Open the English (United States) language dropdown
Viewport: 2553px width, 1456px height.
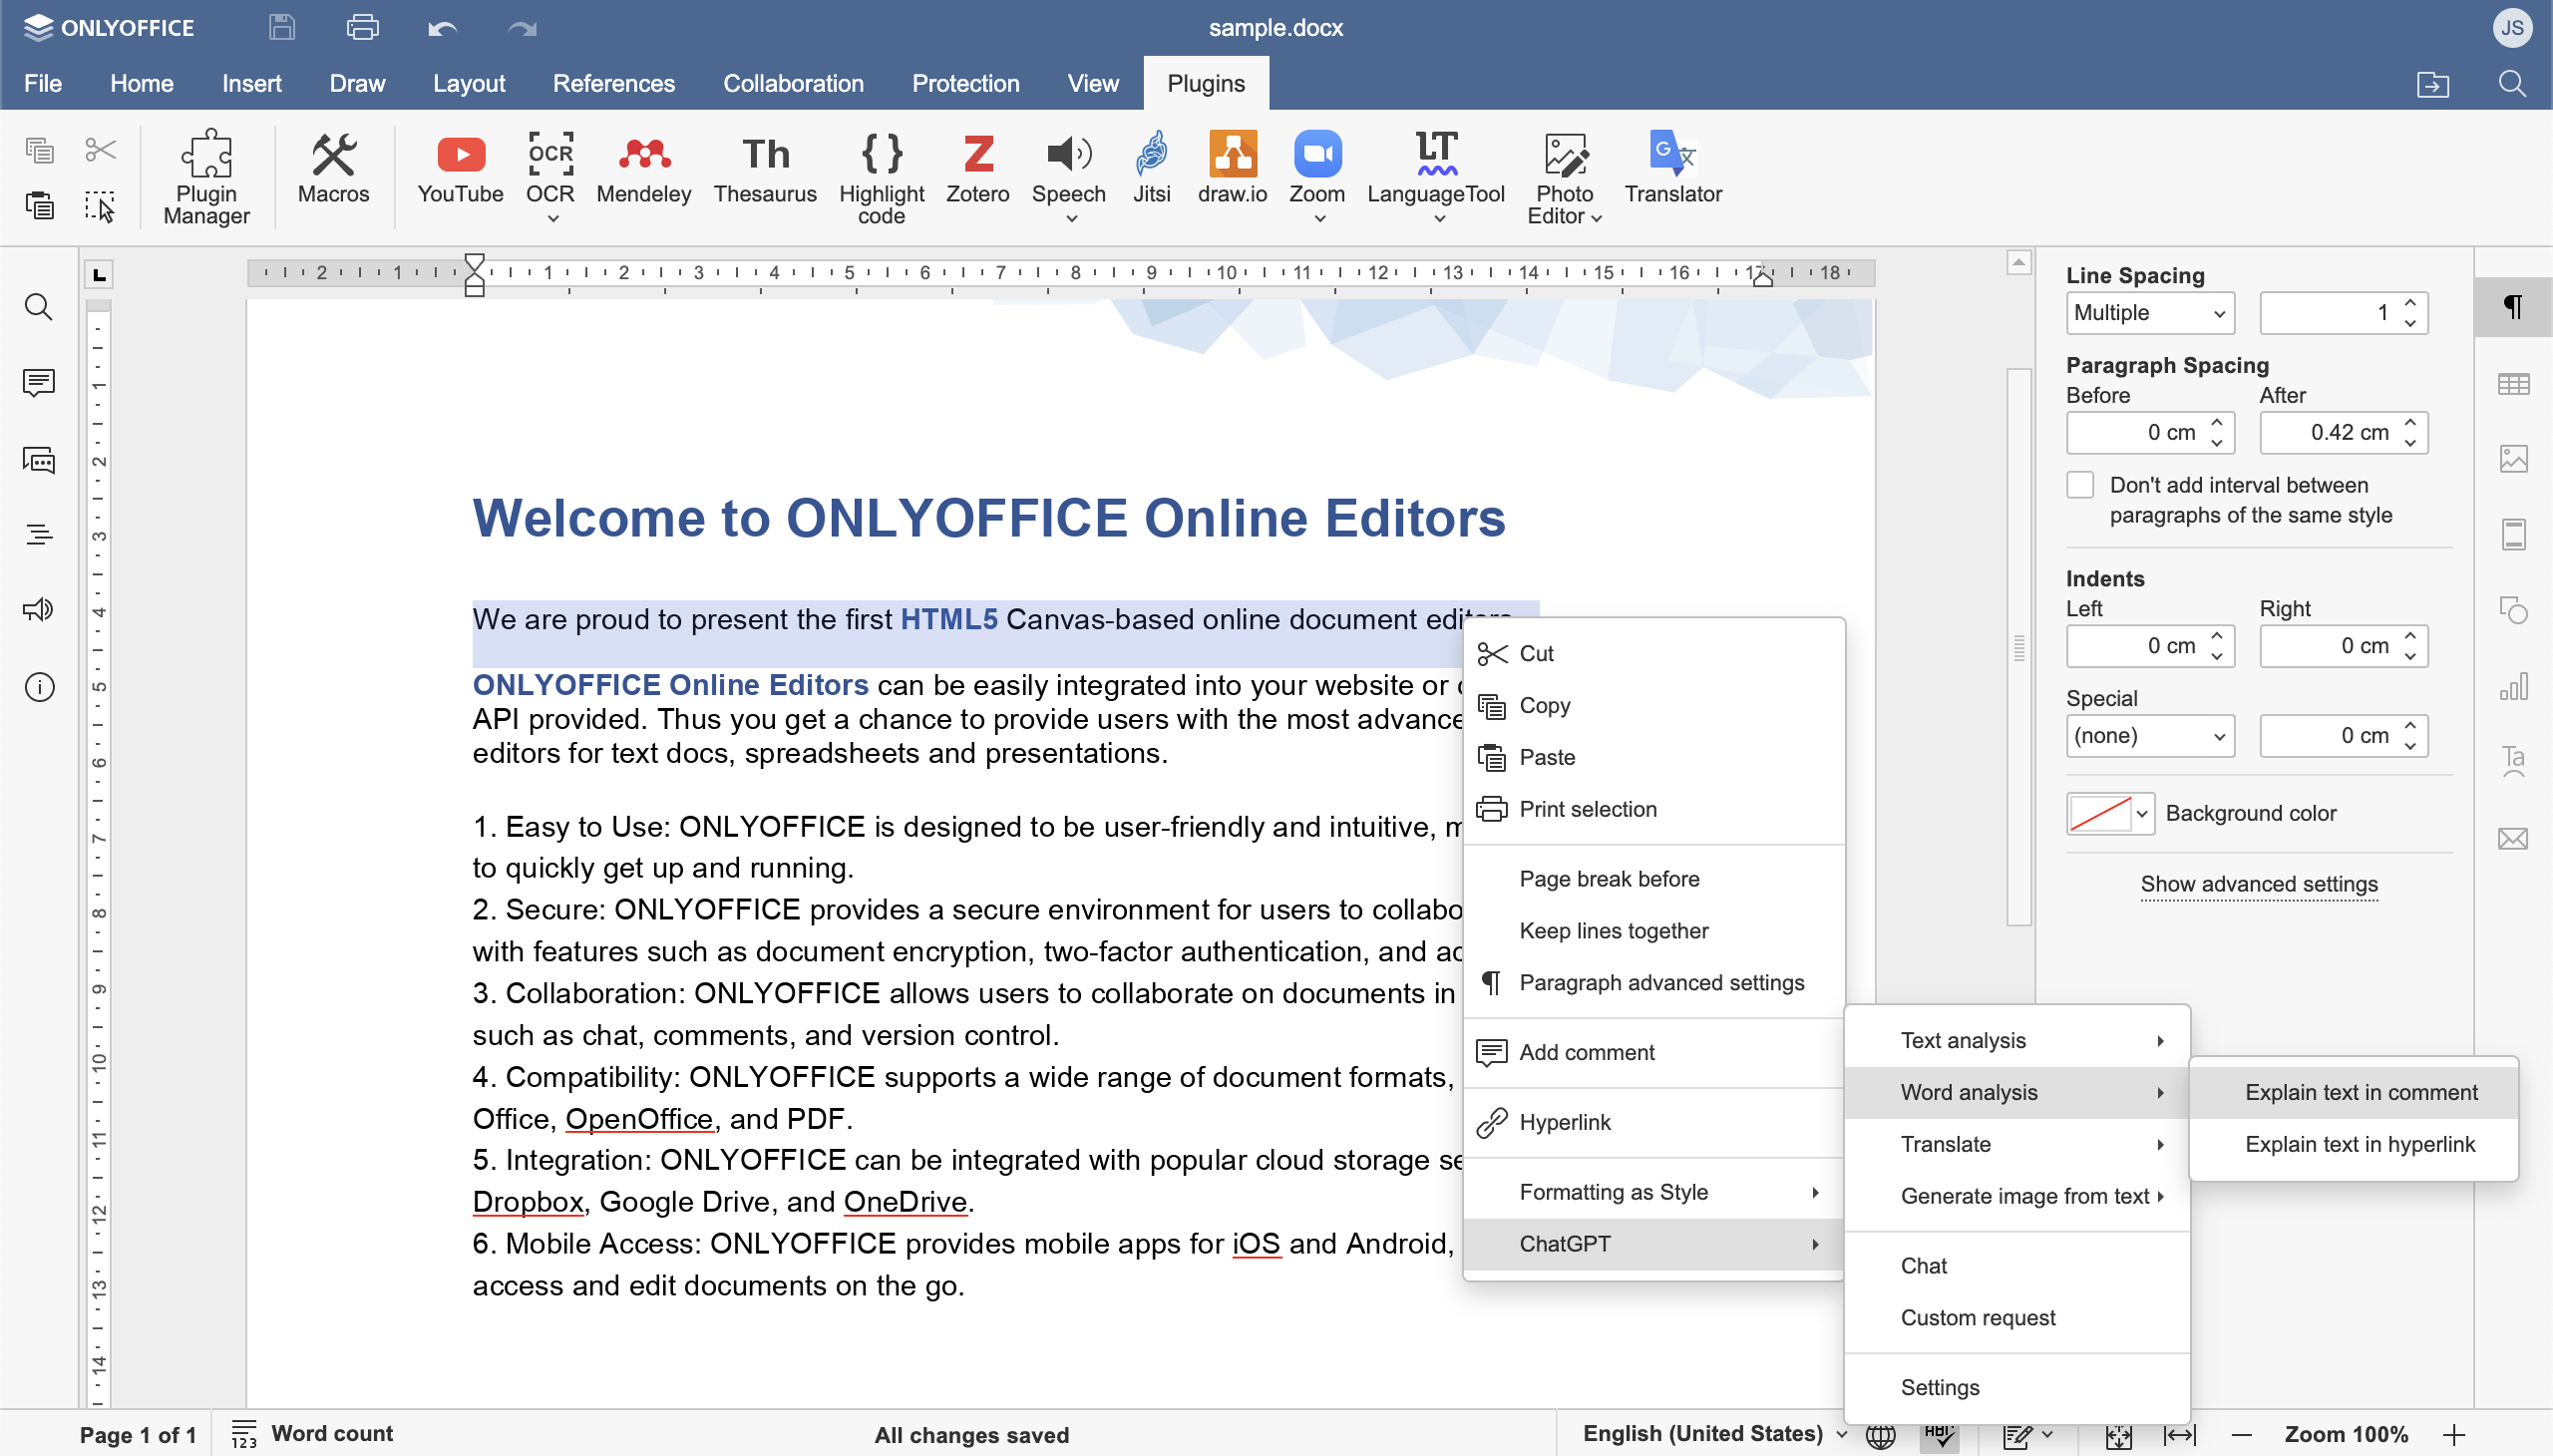click(x=1714, y=1434)
